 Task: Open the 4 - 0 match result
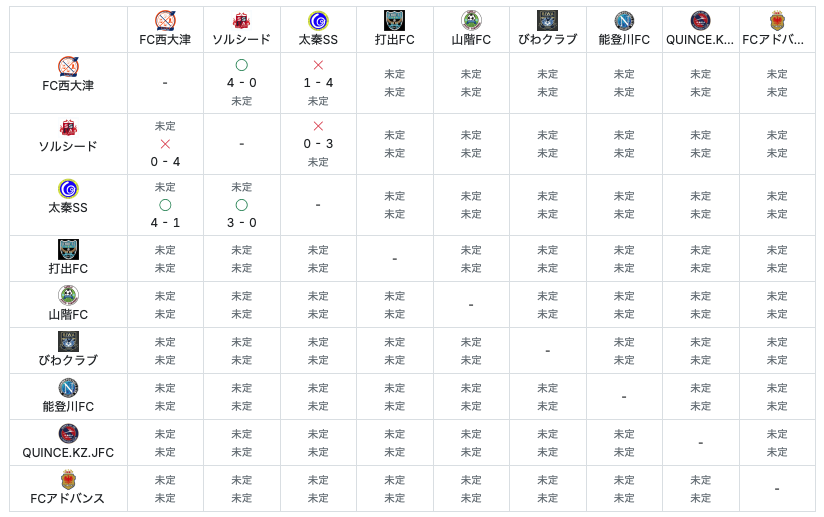tap(241, 83)
